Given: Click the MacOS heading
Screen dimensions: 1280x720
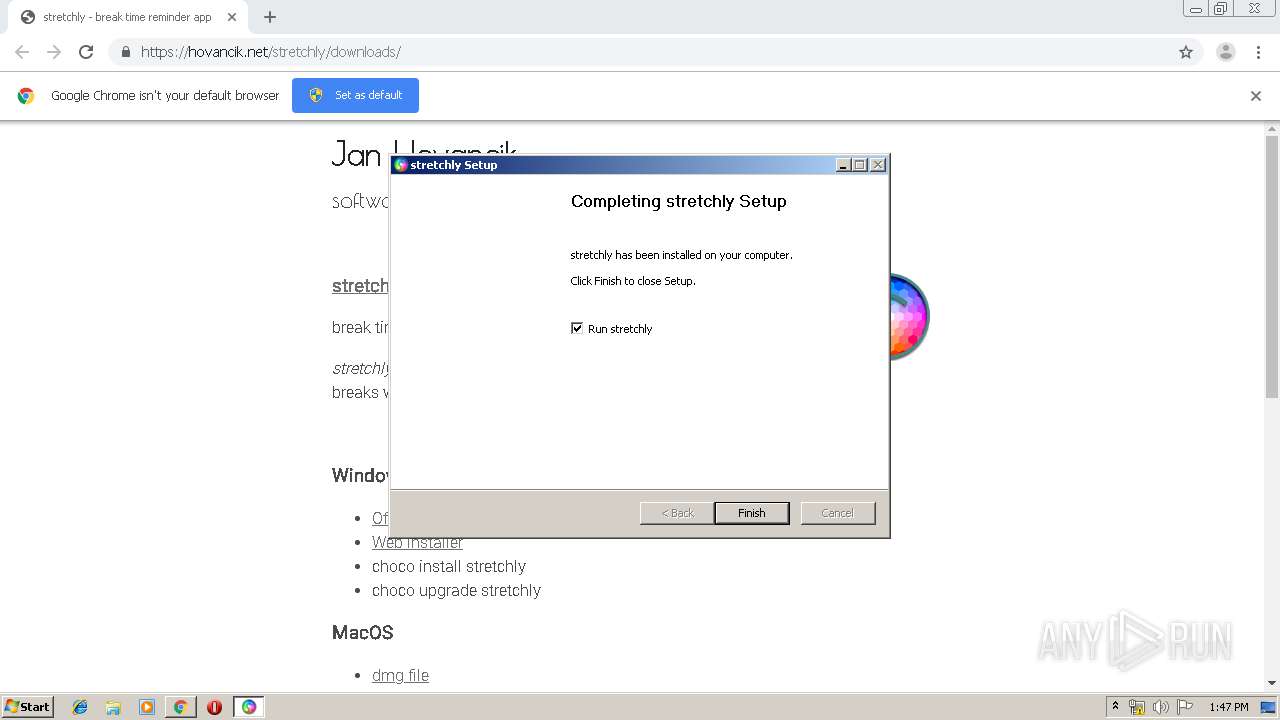Looking at the screenshot, I should pyautogui.click(x=363, y=632).
